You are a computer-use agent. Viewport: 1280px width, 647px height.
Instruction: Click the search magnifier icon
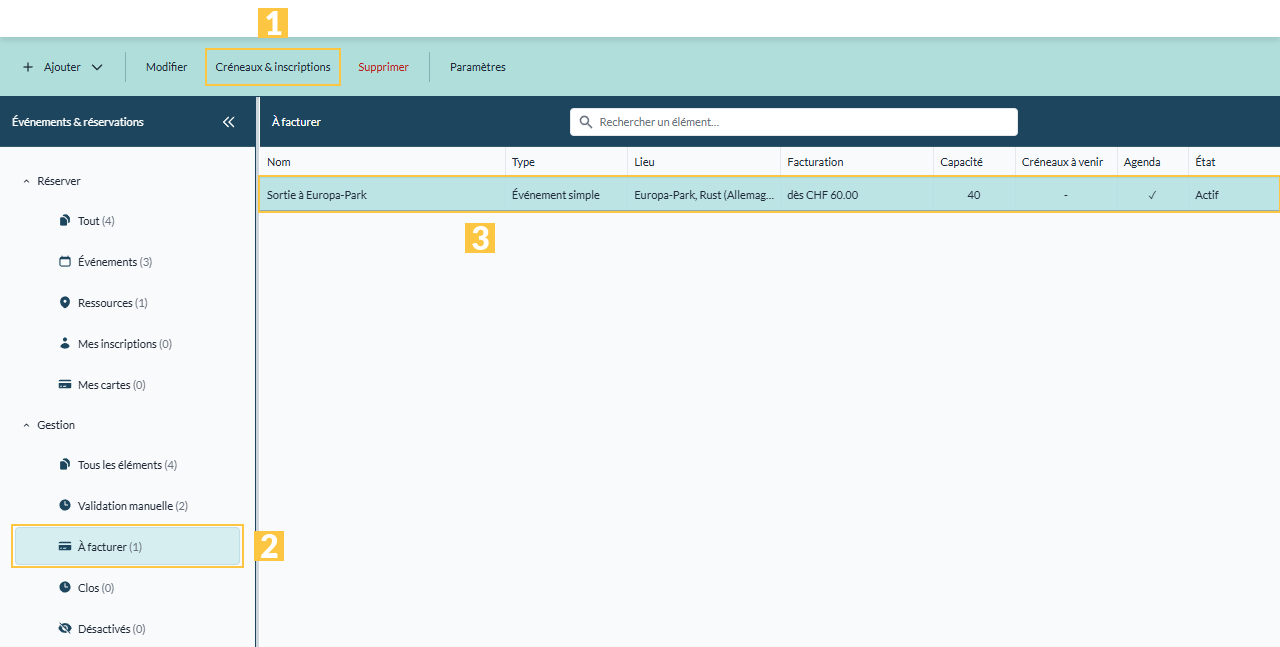[586, 122]
